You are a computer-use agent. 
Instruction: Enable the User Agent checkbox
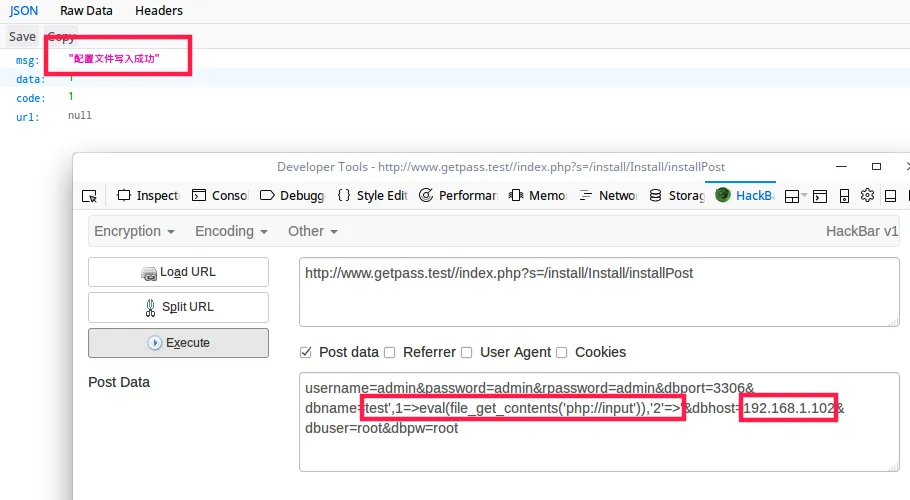click(x=466, y=352)
